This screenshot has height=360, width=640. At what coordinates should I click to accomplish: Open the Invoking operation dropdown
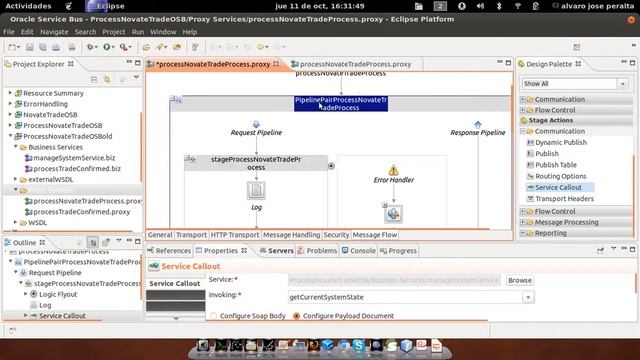tap(528, 297)
